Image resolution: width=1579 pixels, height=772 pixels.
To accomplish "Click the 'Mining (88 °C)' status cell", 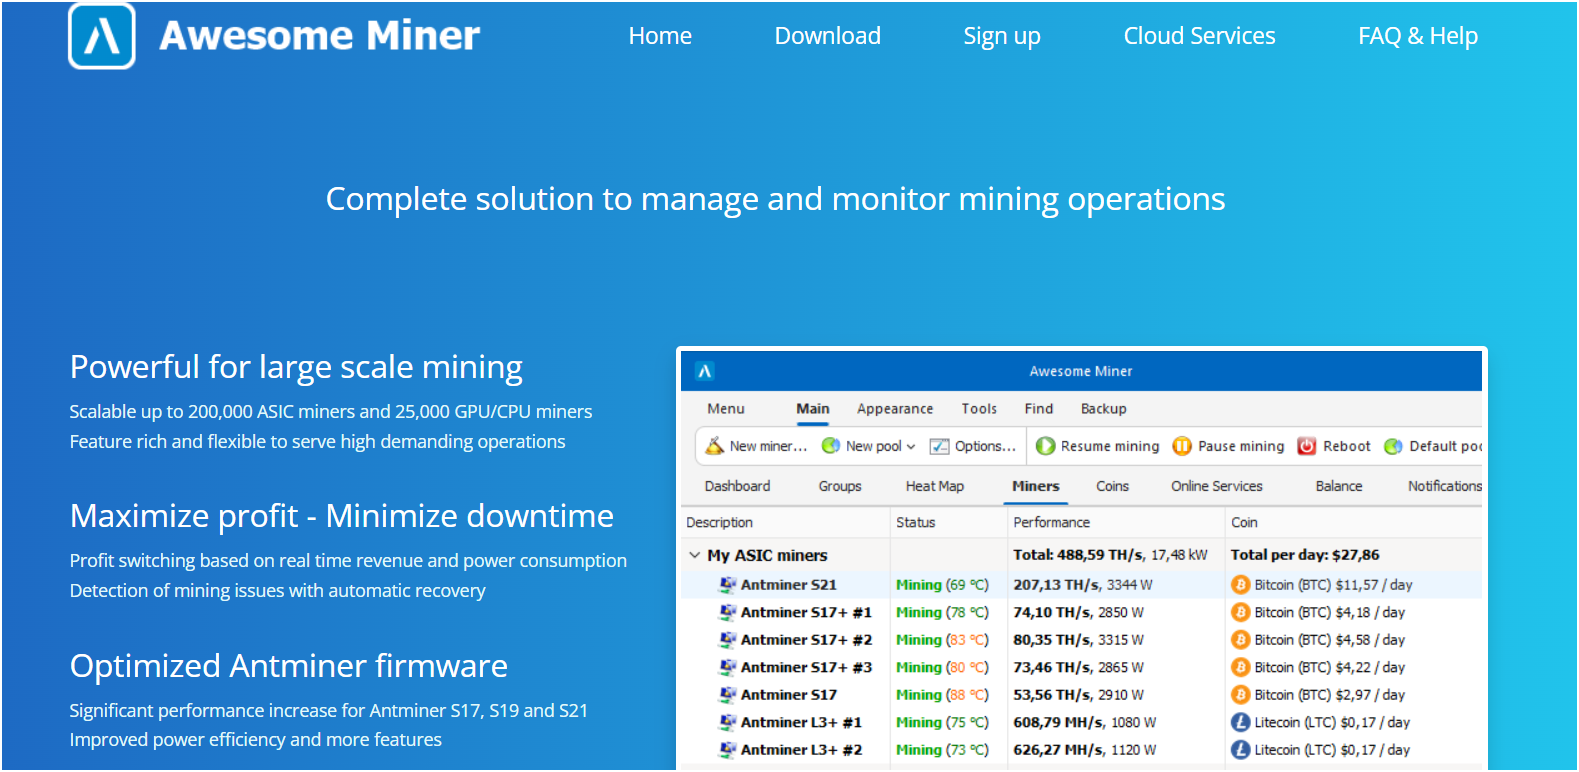I will [x=942, y=695].
